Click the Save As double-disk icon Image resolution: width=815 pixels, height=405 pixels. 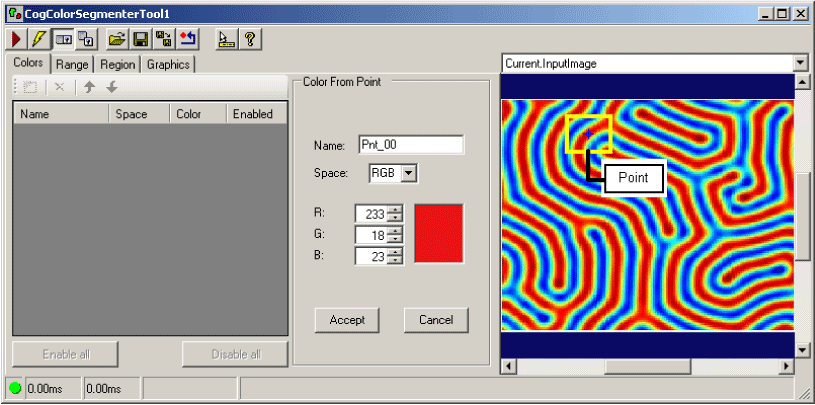coord(164,39)
